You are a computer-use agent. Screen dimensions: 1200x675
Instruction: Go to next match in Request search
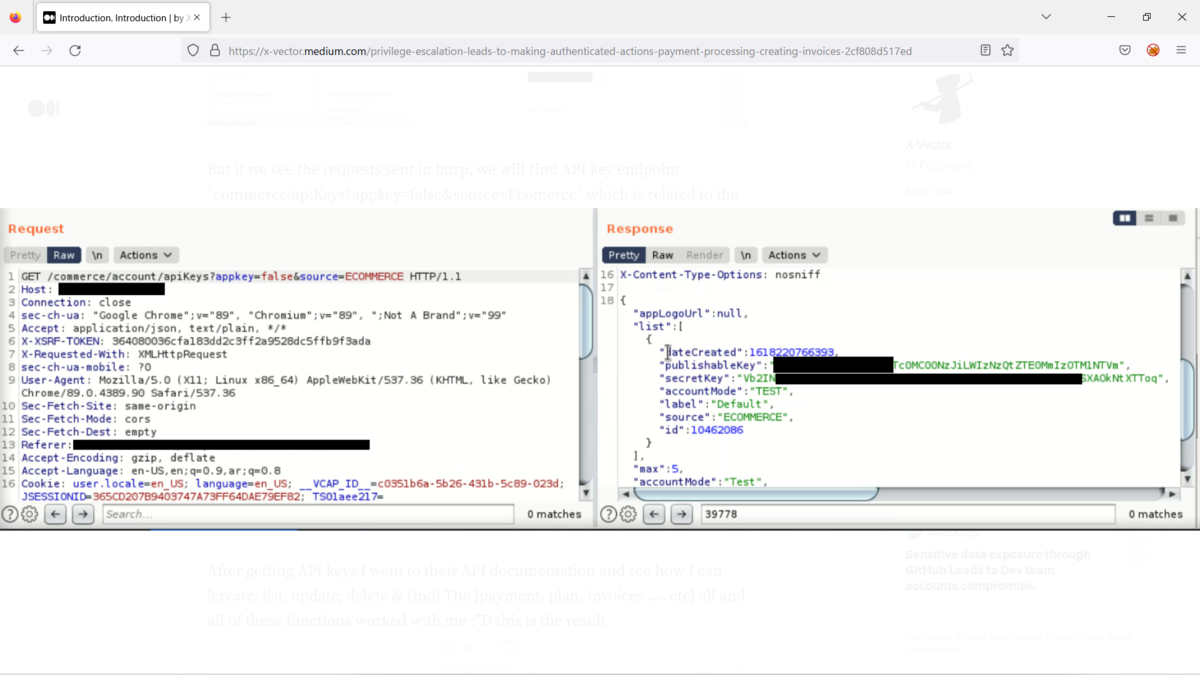coord(83,514)
